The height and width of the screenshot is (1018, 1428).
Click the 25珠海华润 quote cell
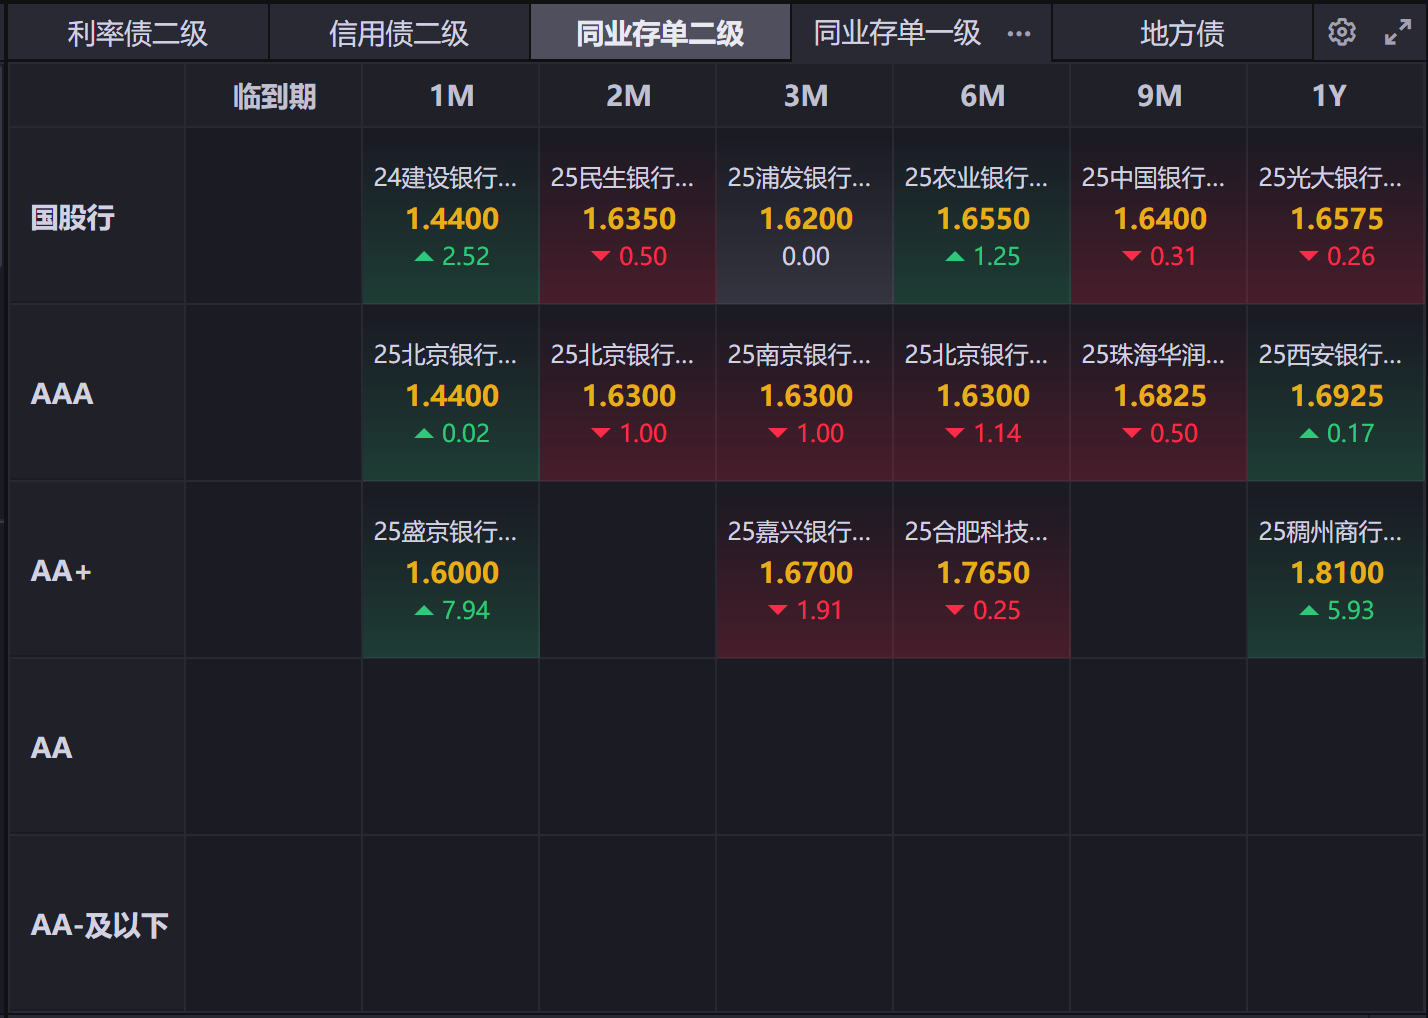tap(1159, 393)
